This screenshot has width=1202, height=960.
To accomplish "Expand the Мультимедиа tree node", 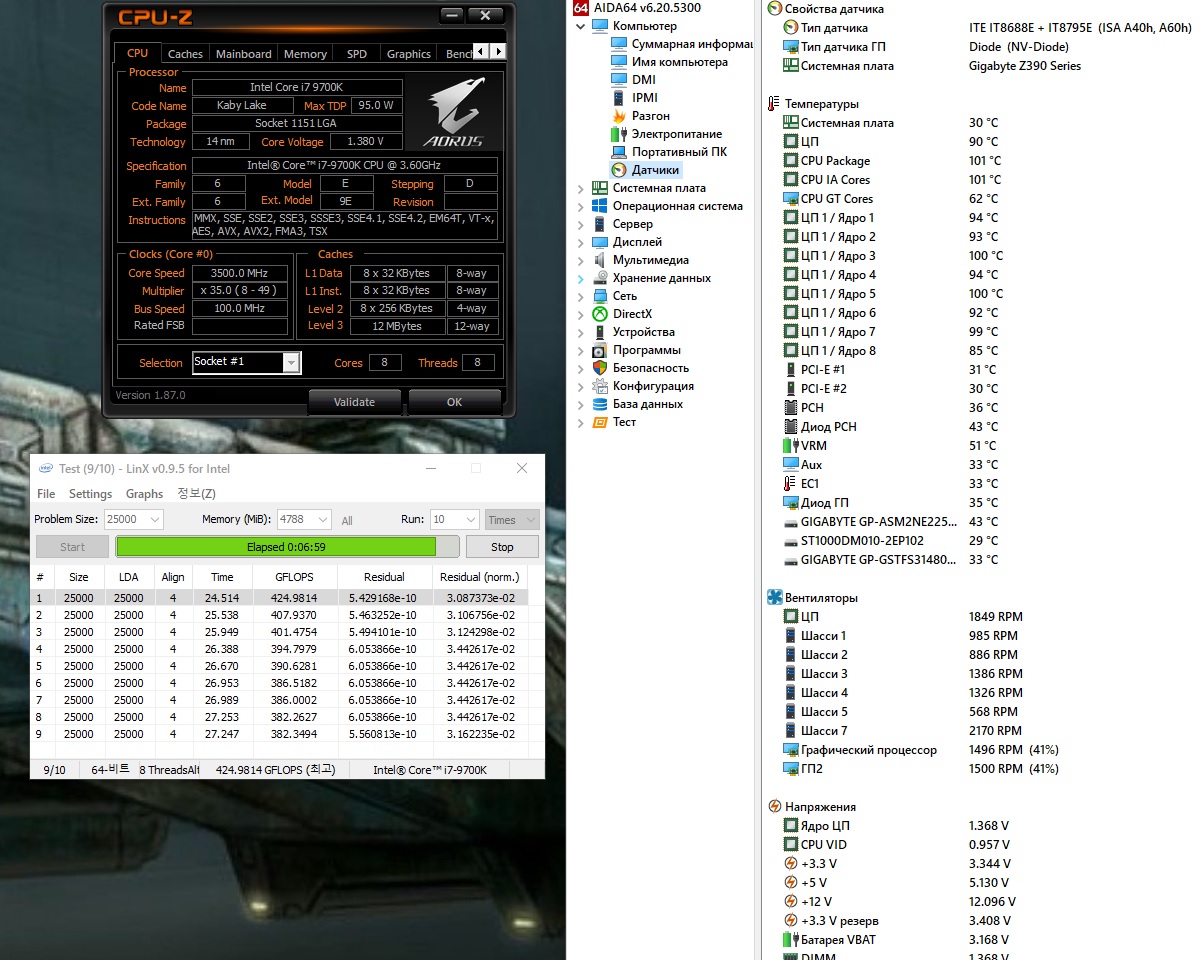I will point(581,260).
